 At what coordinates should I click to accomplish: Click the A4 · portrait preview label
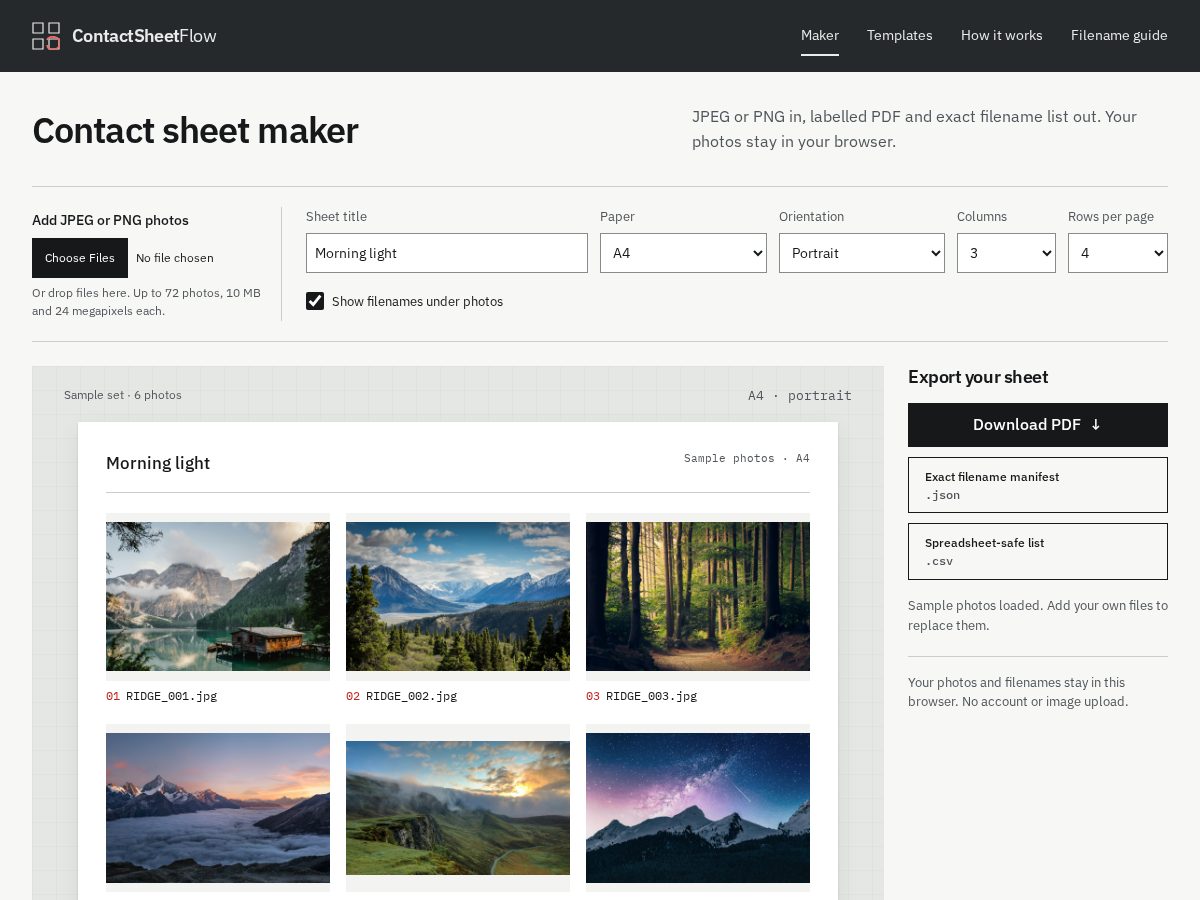click(x=800, y=395)
